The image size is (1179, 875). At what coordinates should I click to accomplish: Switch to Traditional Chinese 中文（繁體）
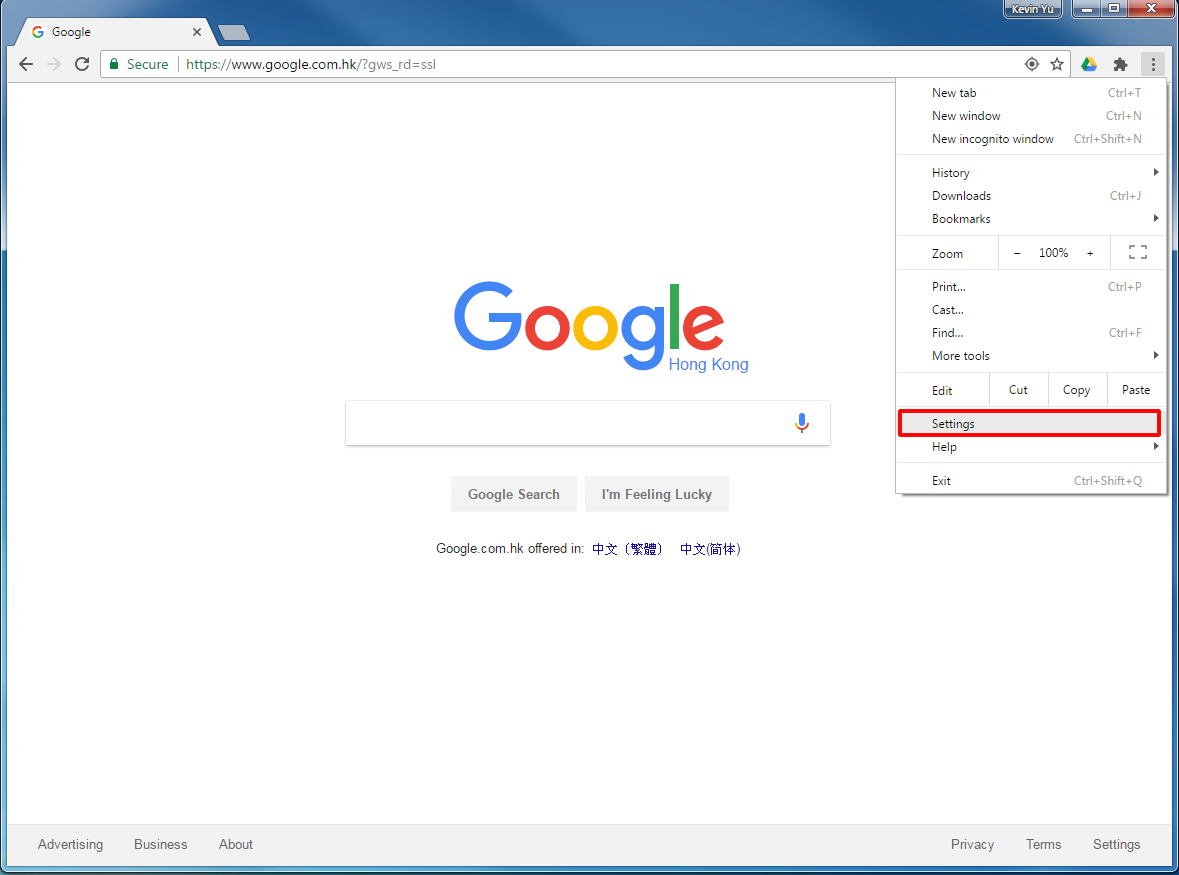point(629,549)
